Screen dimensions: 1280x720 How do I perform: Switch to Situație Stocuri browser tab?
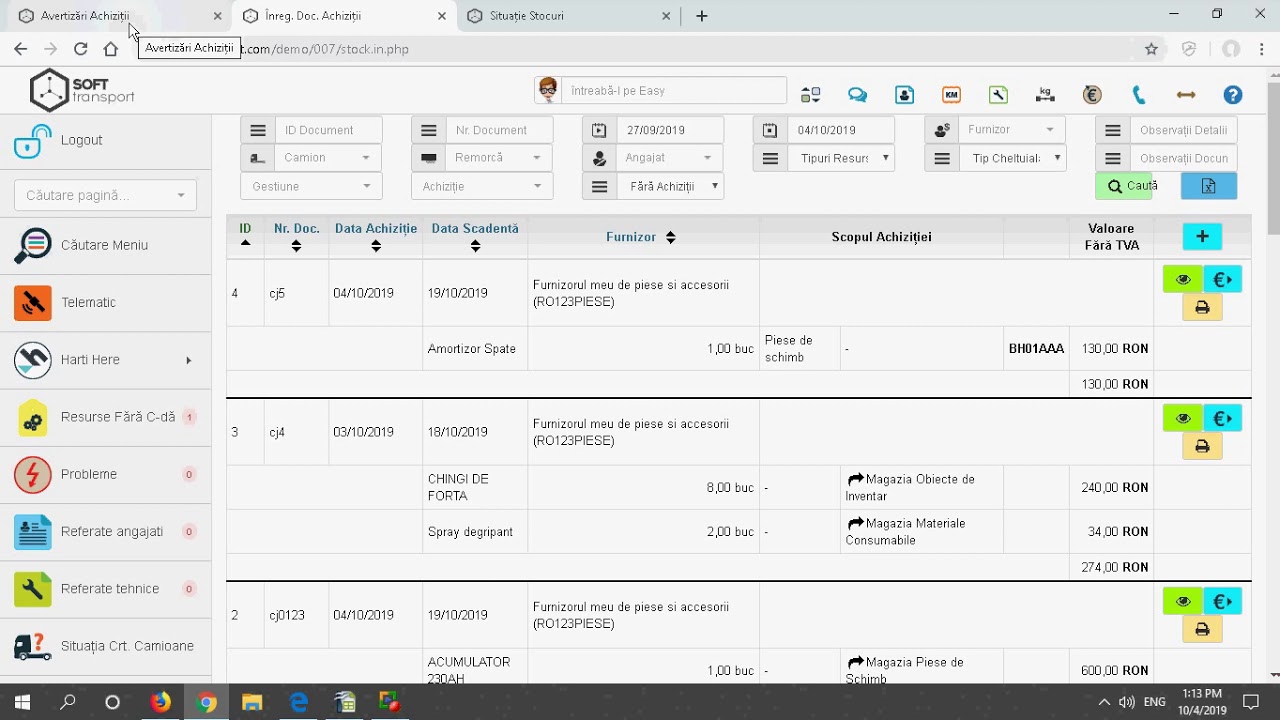[x=570, y=16]
